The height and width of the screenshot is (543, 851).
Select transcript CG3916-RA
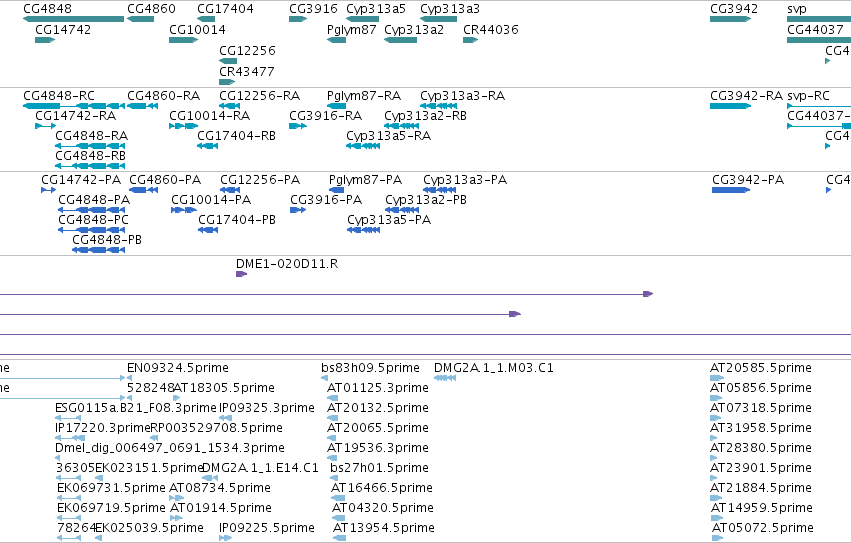tap(326, 116)
